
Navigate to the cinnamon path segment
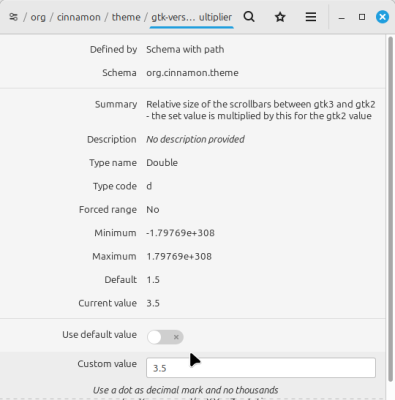click(79, 17)
